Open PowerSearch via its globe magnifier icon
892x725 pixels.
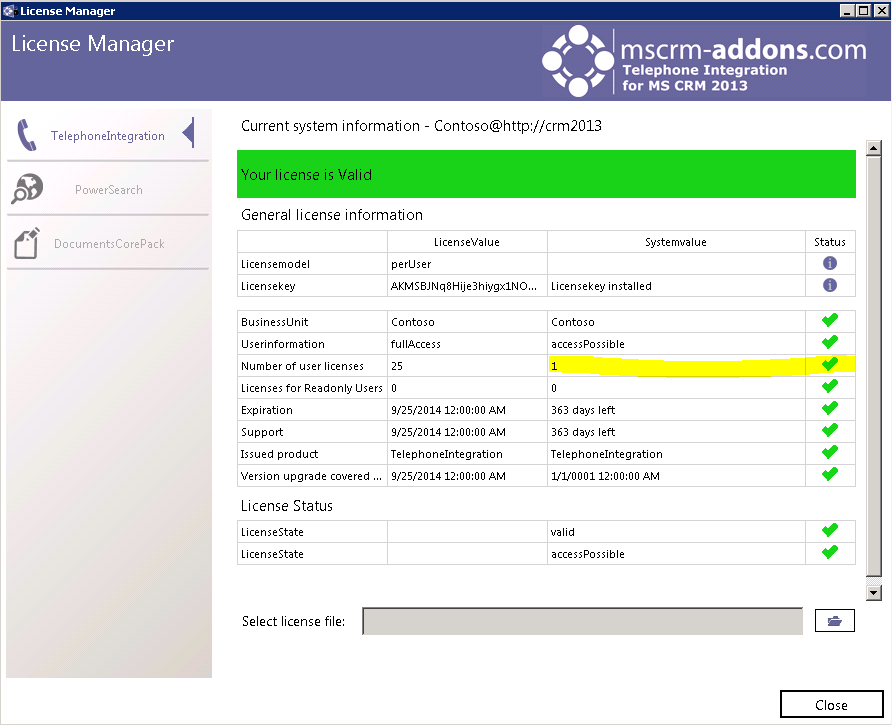coord(27,188)
